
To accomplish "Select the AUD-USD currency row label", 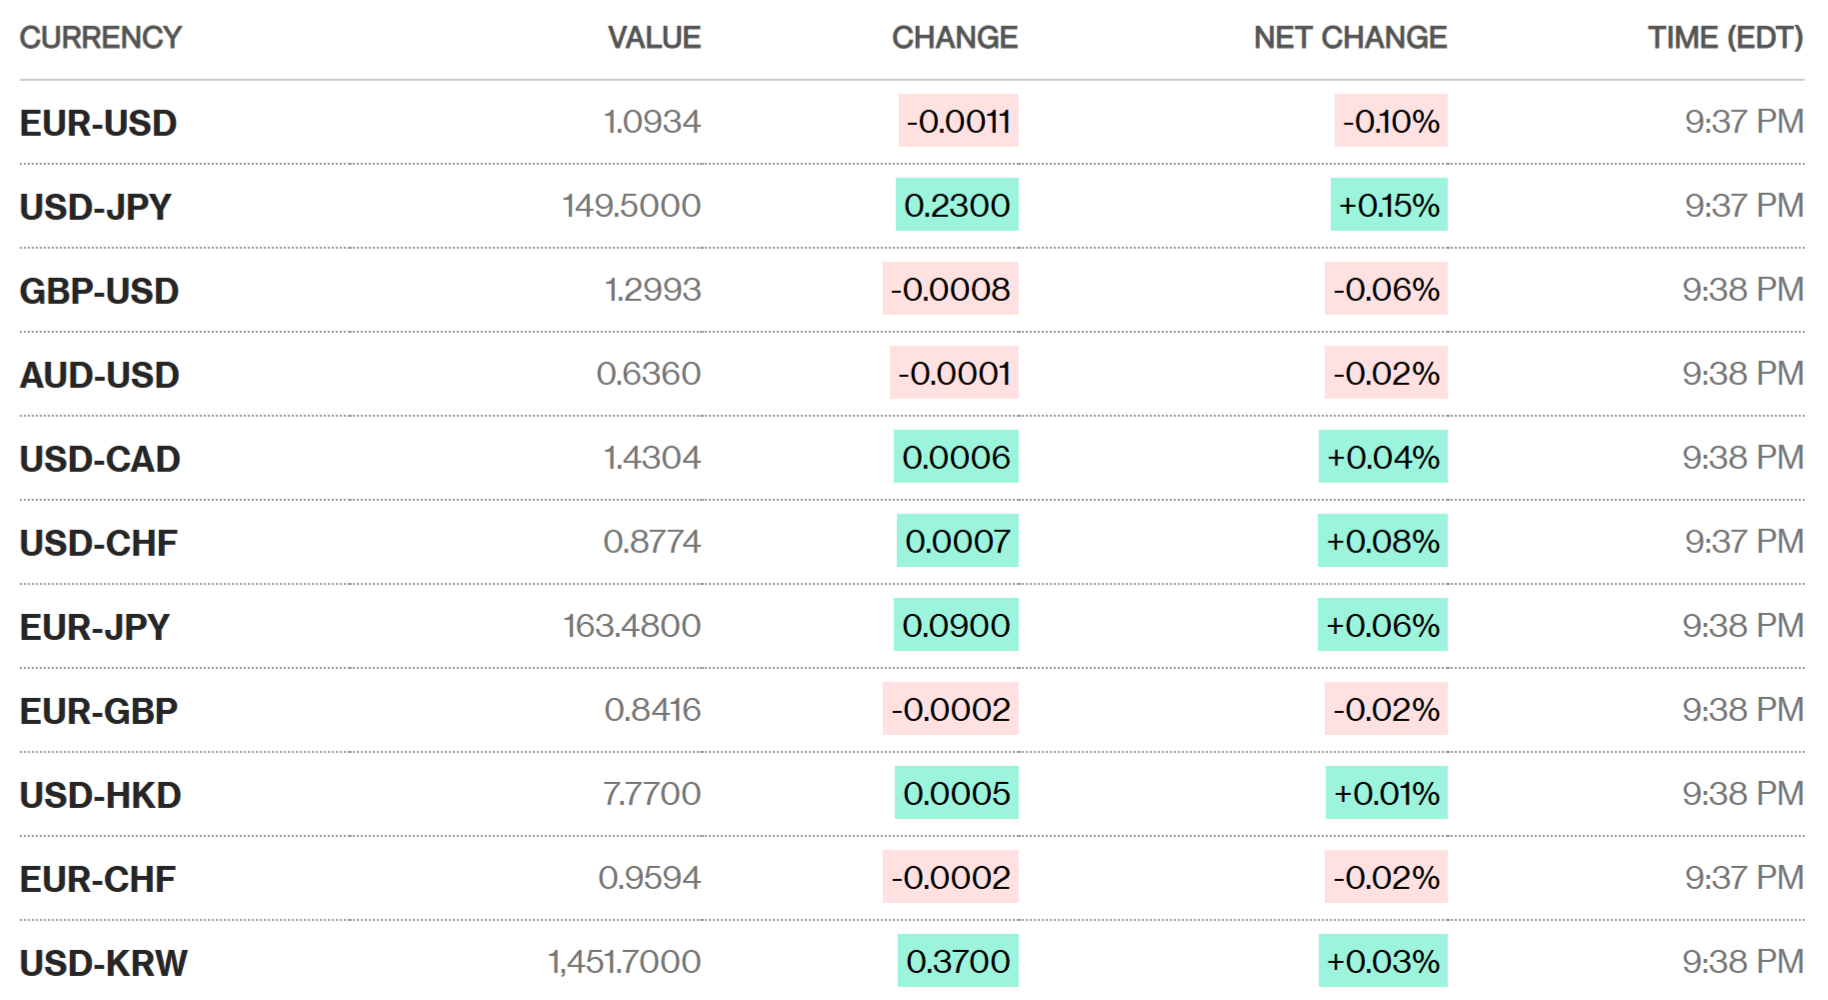I will 99,375.
